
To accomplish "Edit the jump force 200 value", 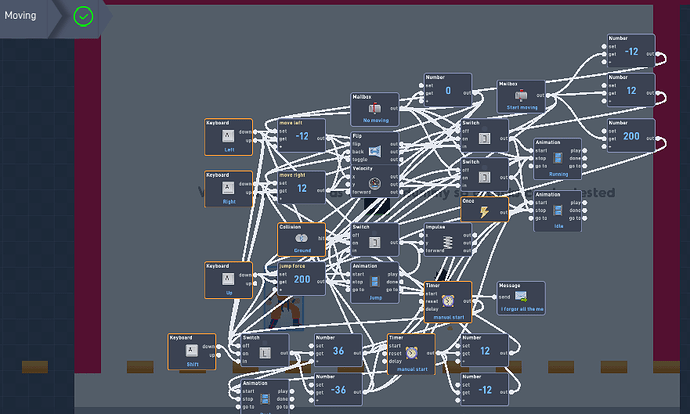I will tap(302, 279).
